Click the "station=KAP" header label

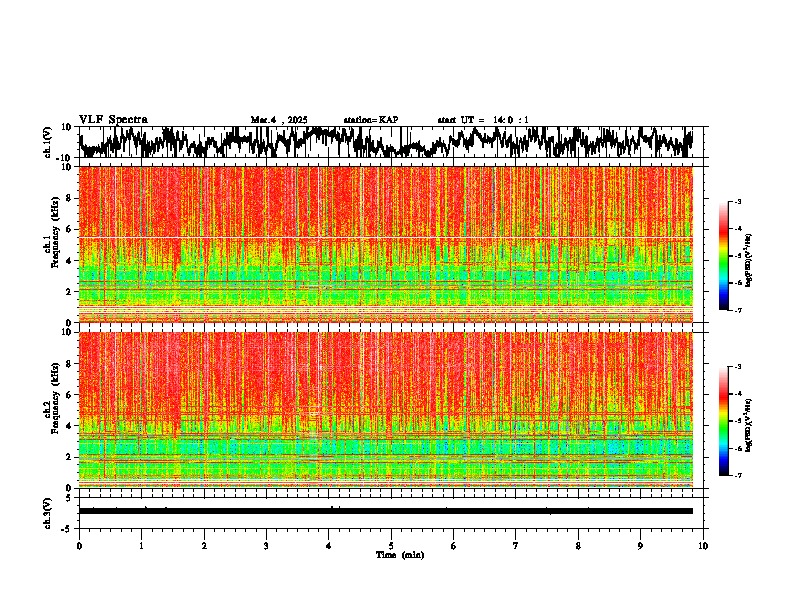371,120
